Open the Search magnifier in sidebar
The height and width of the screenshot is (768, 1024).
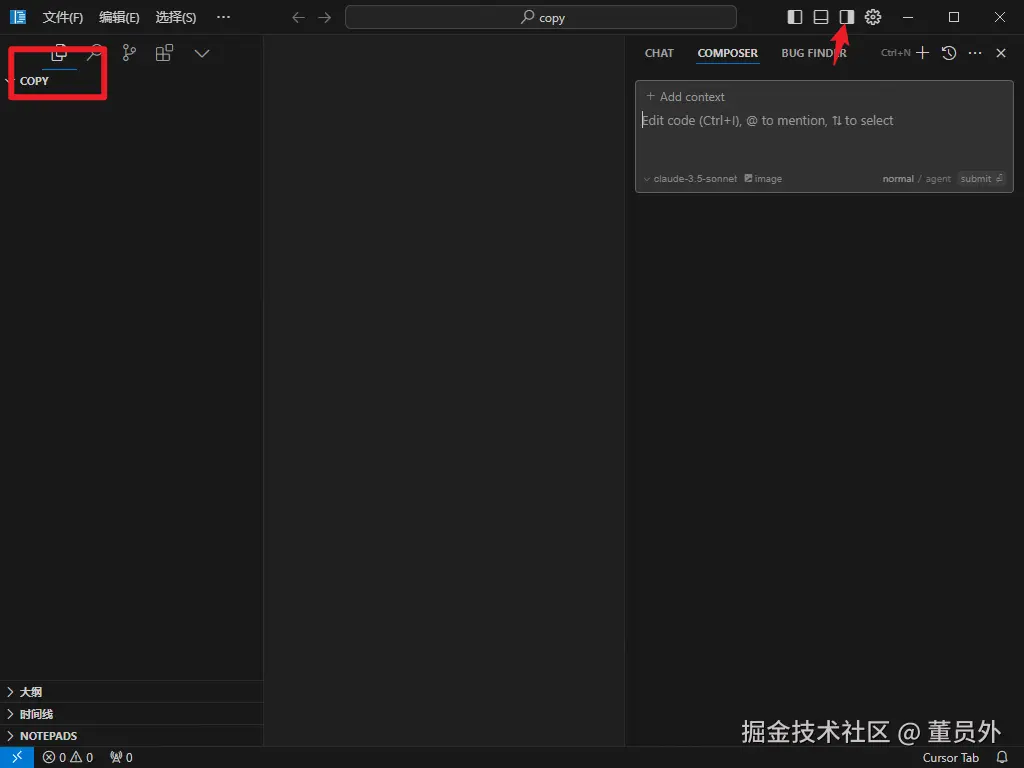click(95, 54)
